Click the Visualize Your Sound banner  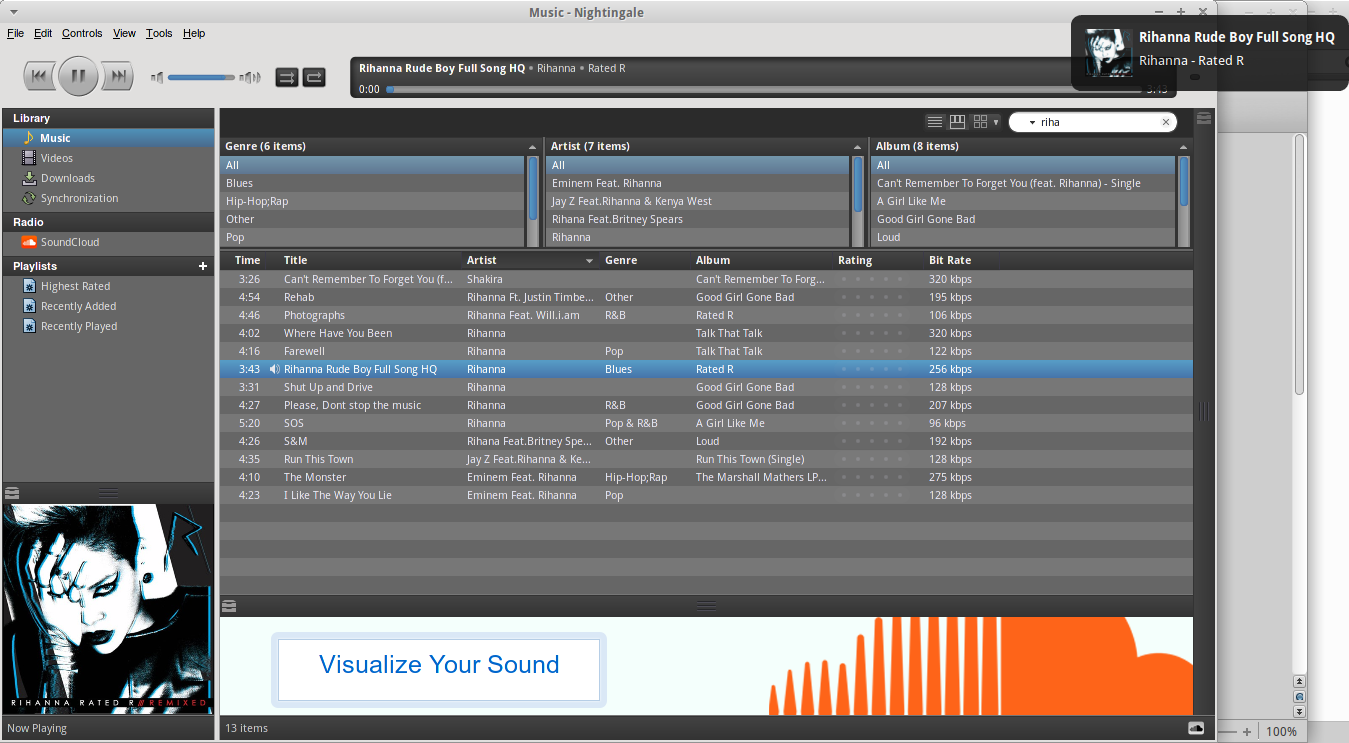click(x=439, y=670)
